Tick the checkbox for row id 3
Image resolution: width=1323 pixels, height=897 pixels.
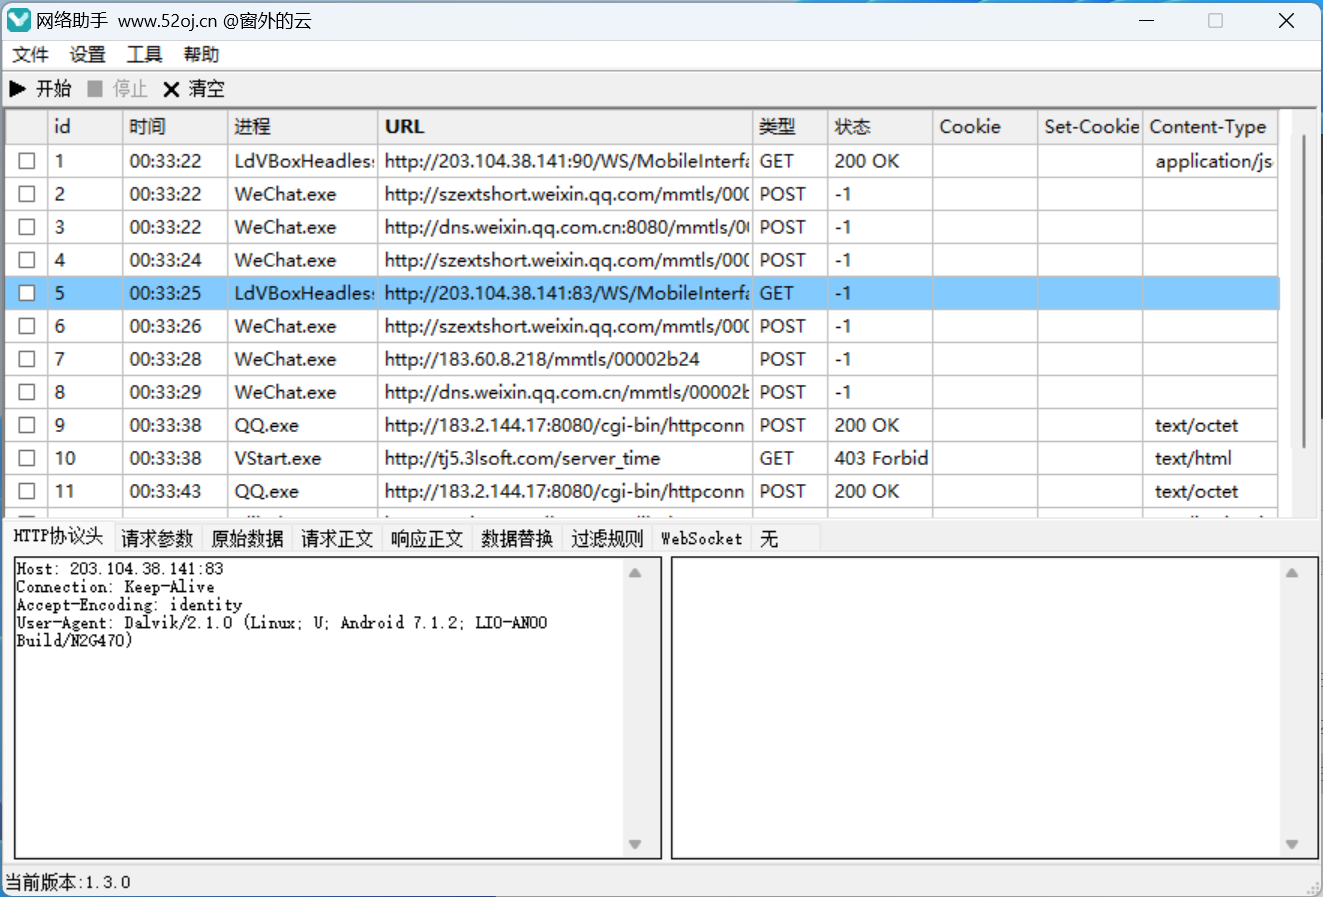pyautogui.click(x=27, y=227)
